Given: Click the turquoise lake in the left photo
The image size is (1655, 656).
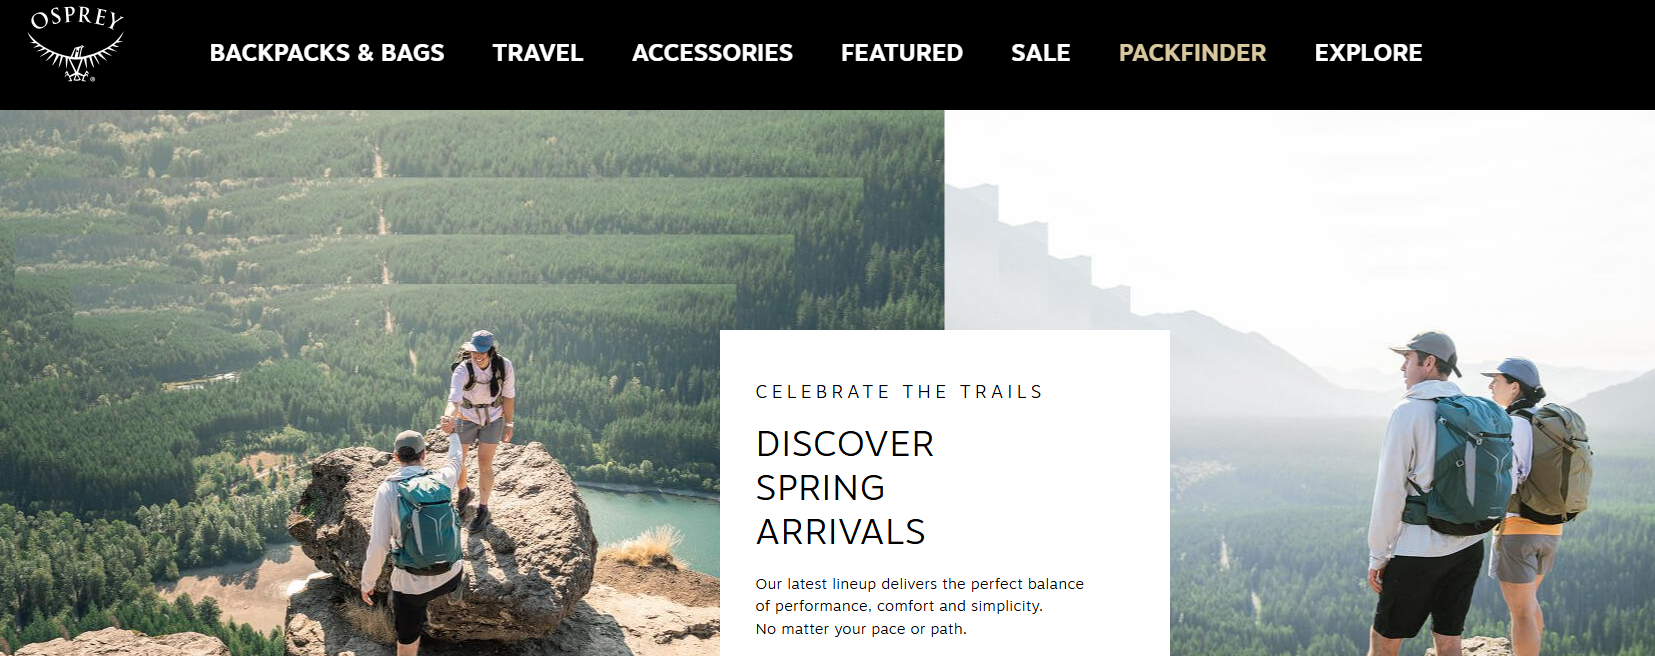Looking at the screenshot, I should [x=650, y=525].
